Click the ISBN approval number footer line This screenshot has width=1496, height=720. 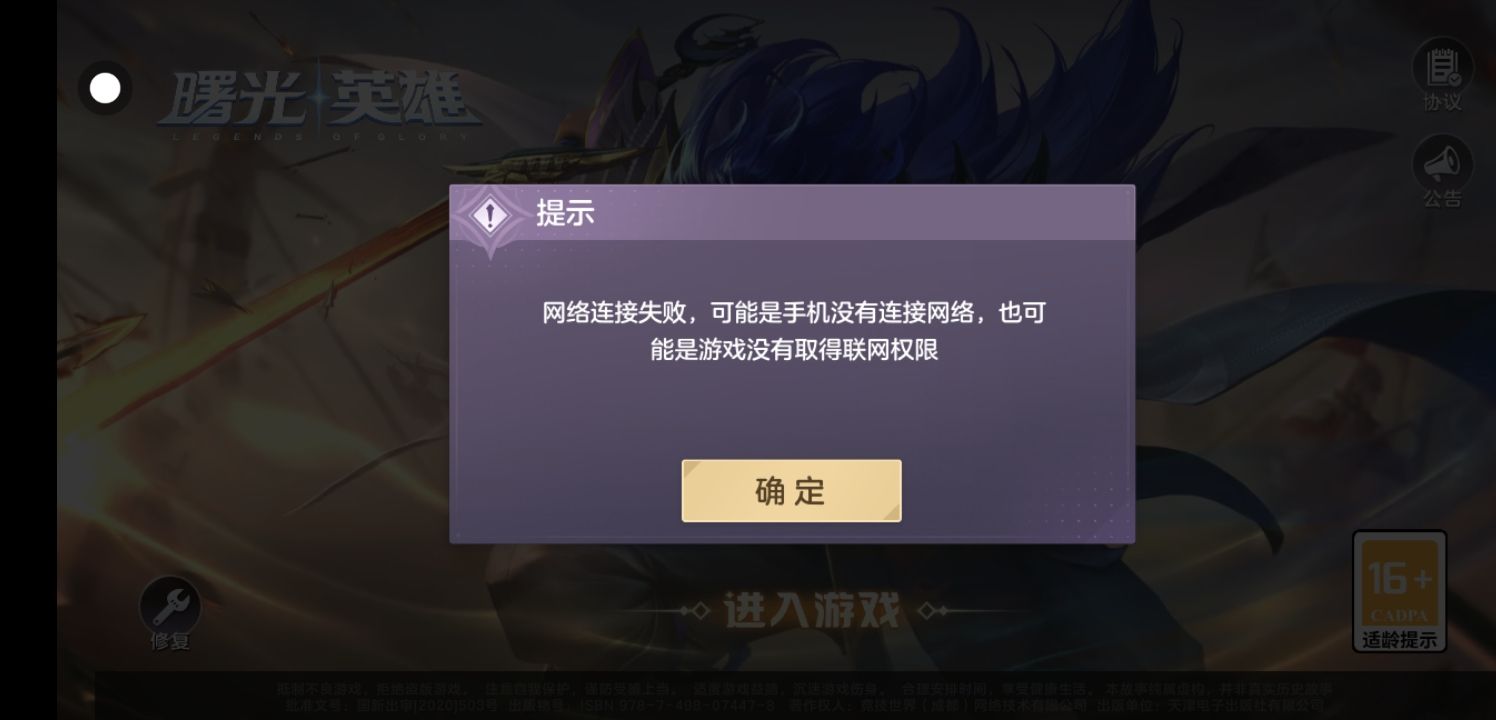coord(800,705)
